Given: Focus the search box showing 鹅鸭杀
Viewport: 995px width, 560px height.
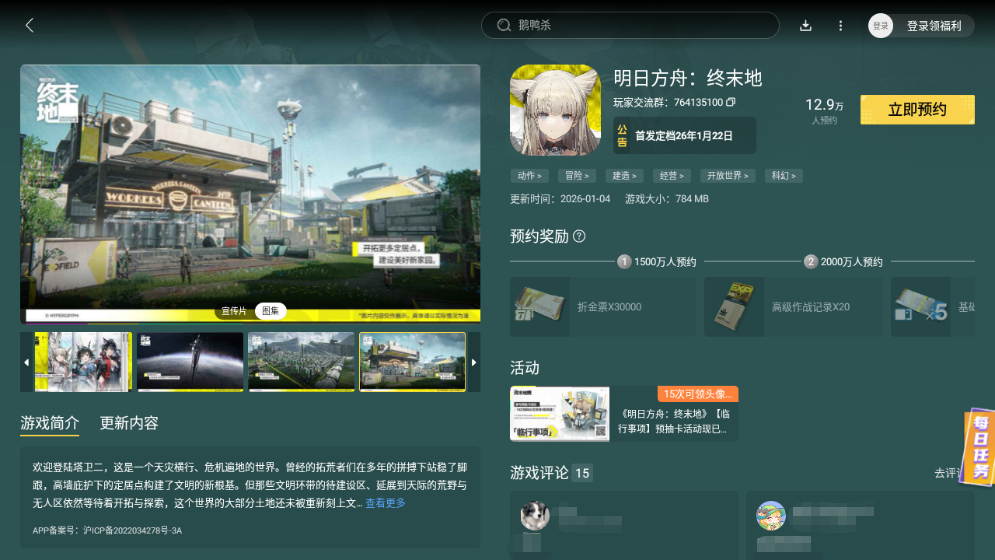Looking at the screenshot, I should tap(630, 25).
